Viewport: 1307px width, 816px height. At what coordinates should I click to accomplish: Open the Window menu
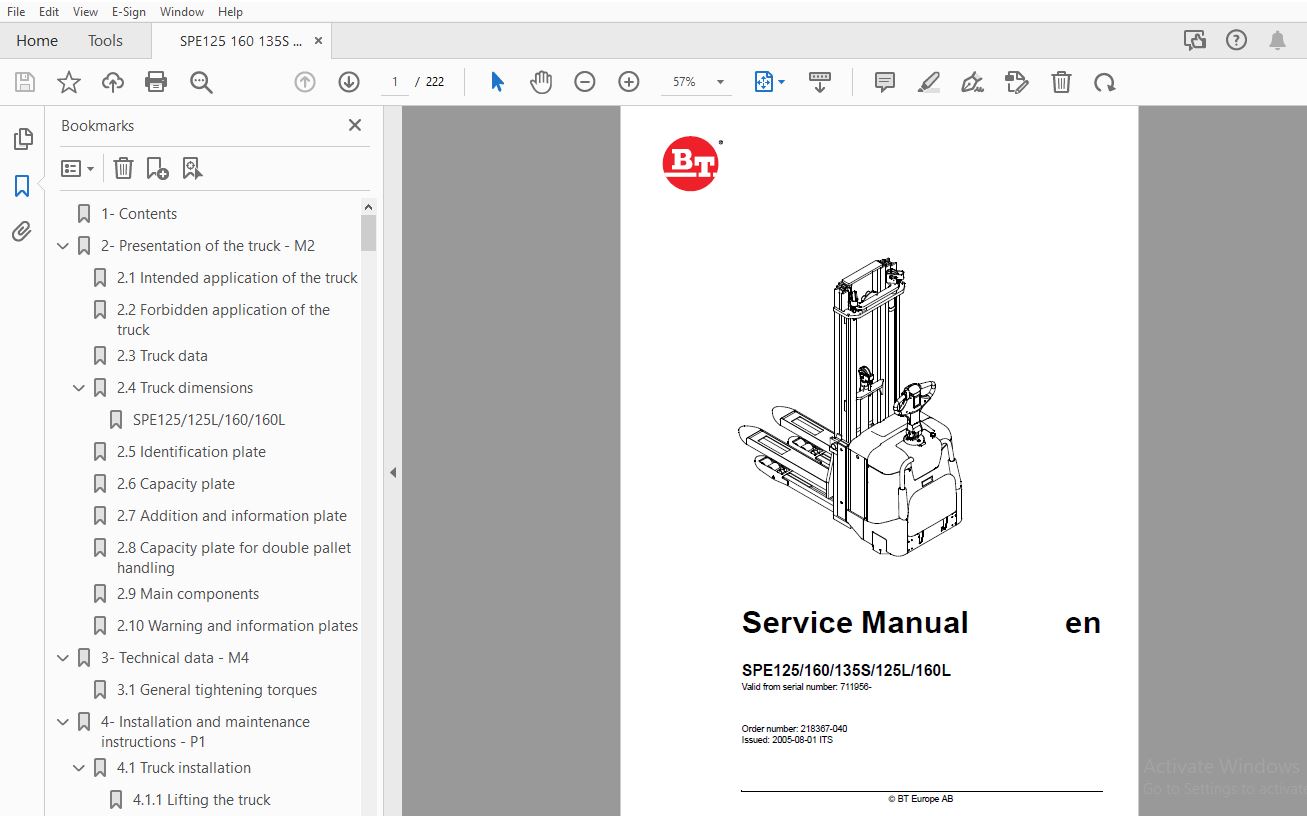(x=182, y=12)
